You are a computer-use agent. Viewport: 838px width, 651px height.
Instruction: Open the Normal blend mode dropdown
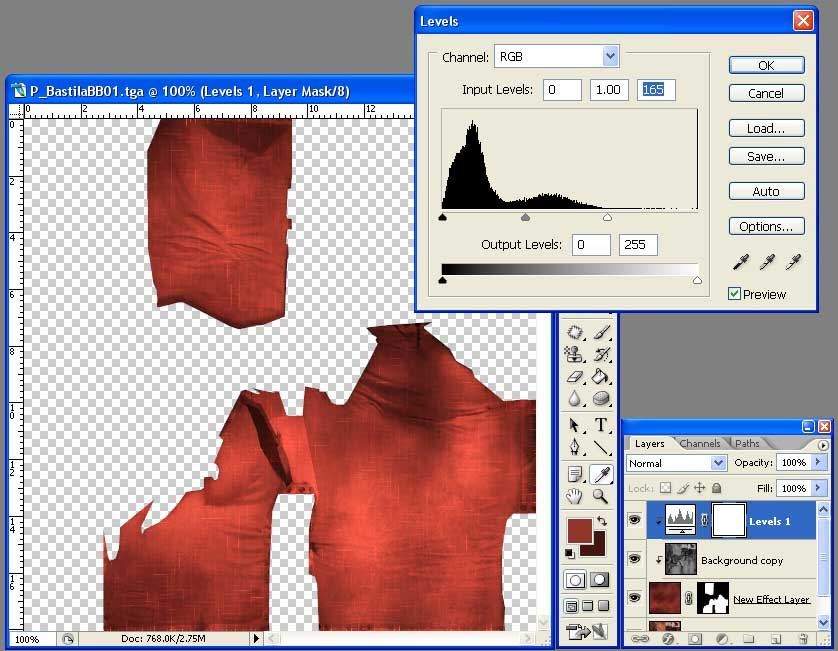[x=718, y=463]
